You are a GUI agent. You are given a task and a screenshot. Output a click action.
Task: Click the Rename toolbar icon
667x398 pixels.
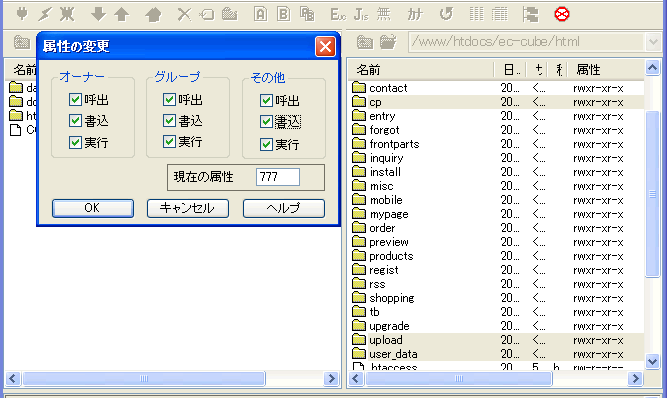[x=207, y=14]
